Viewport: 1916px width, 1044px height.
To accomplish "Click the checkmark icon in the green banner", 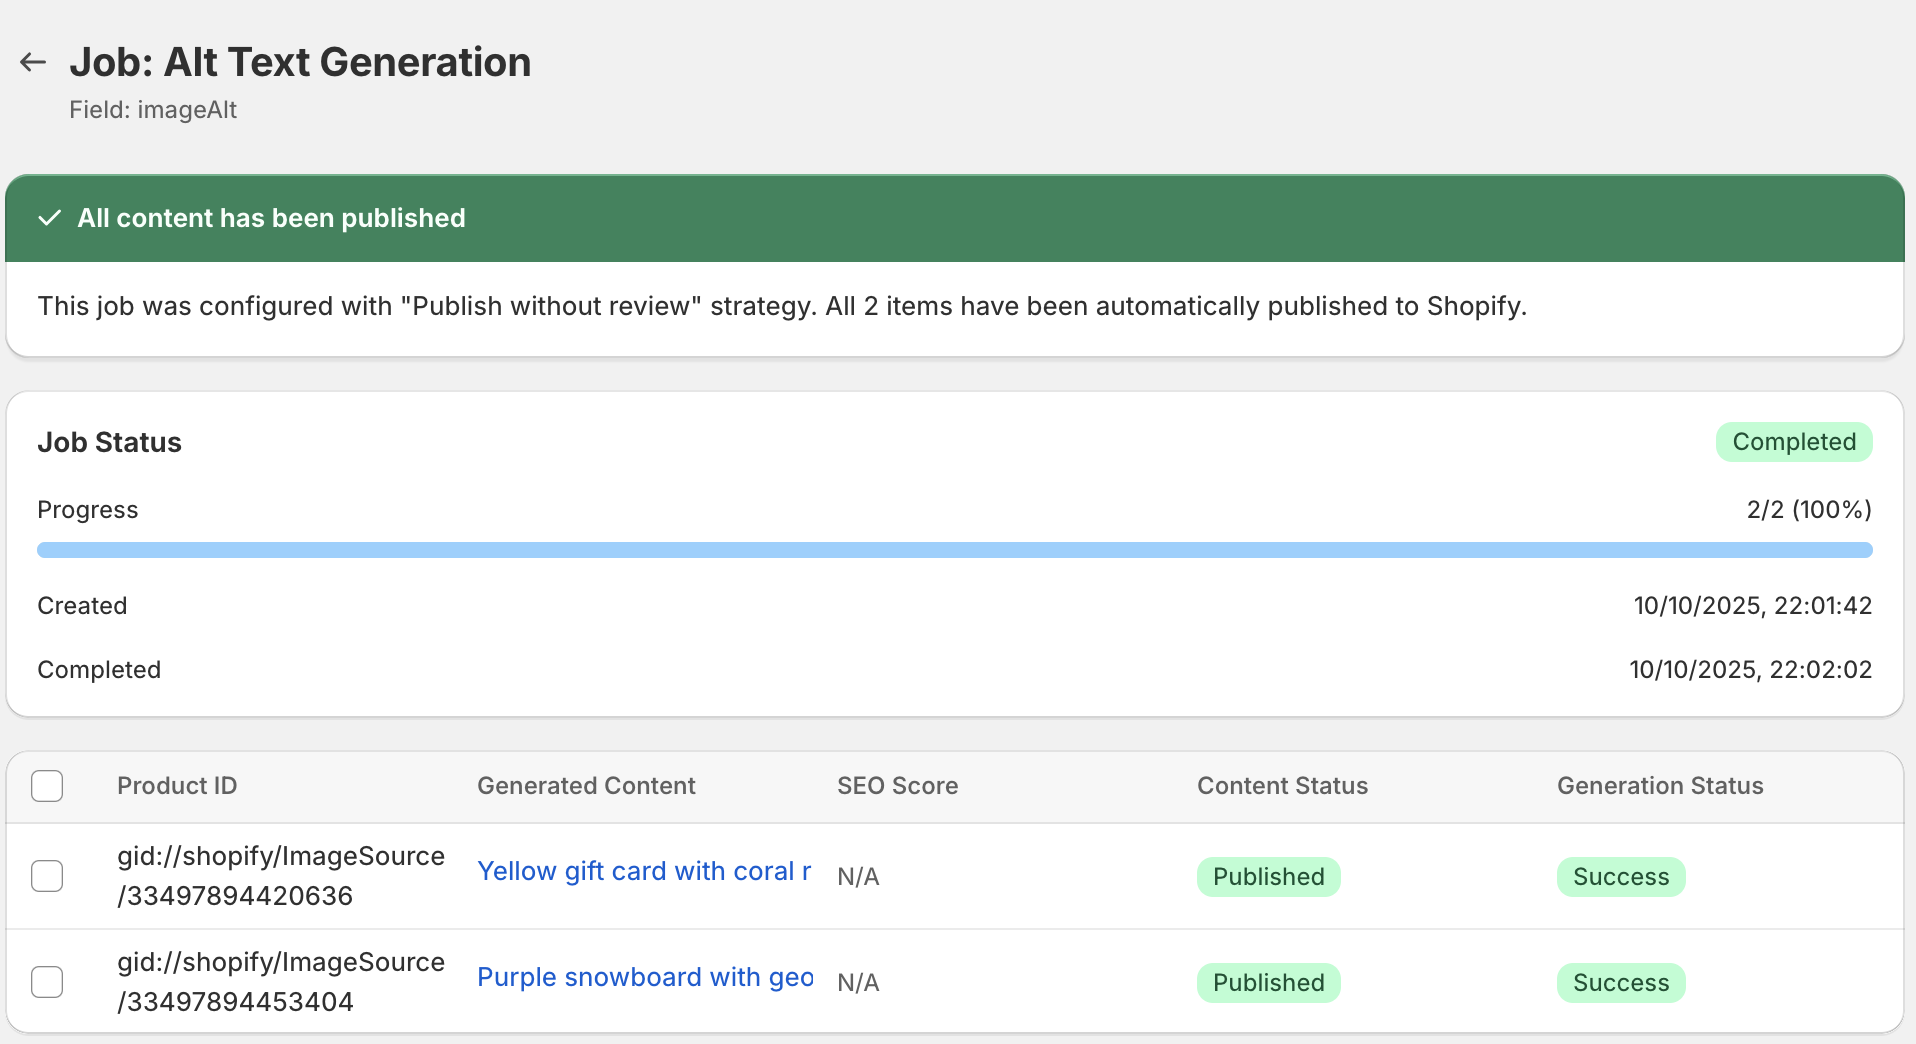I will point(49,218).
